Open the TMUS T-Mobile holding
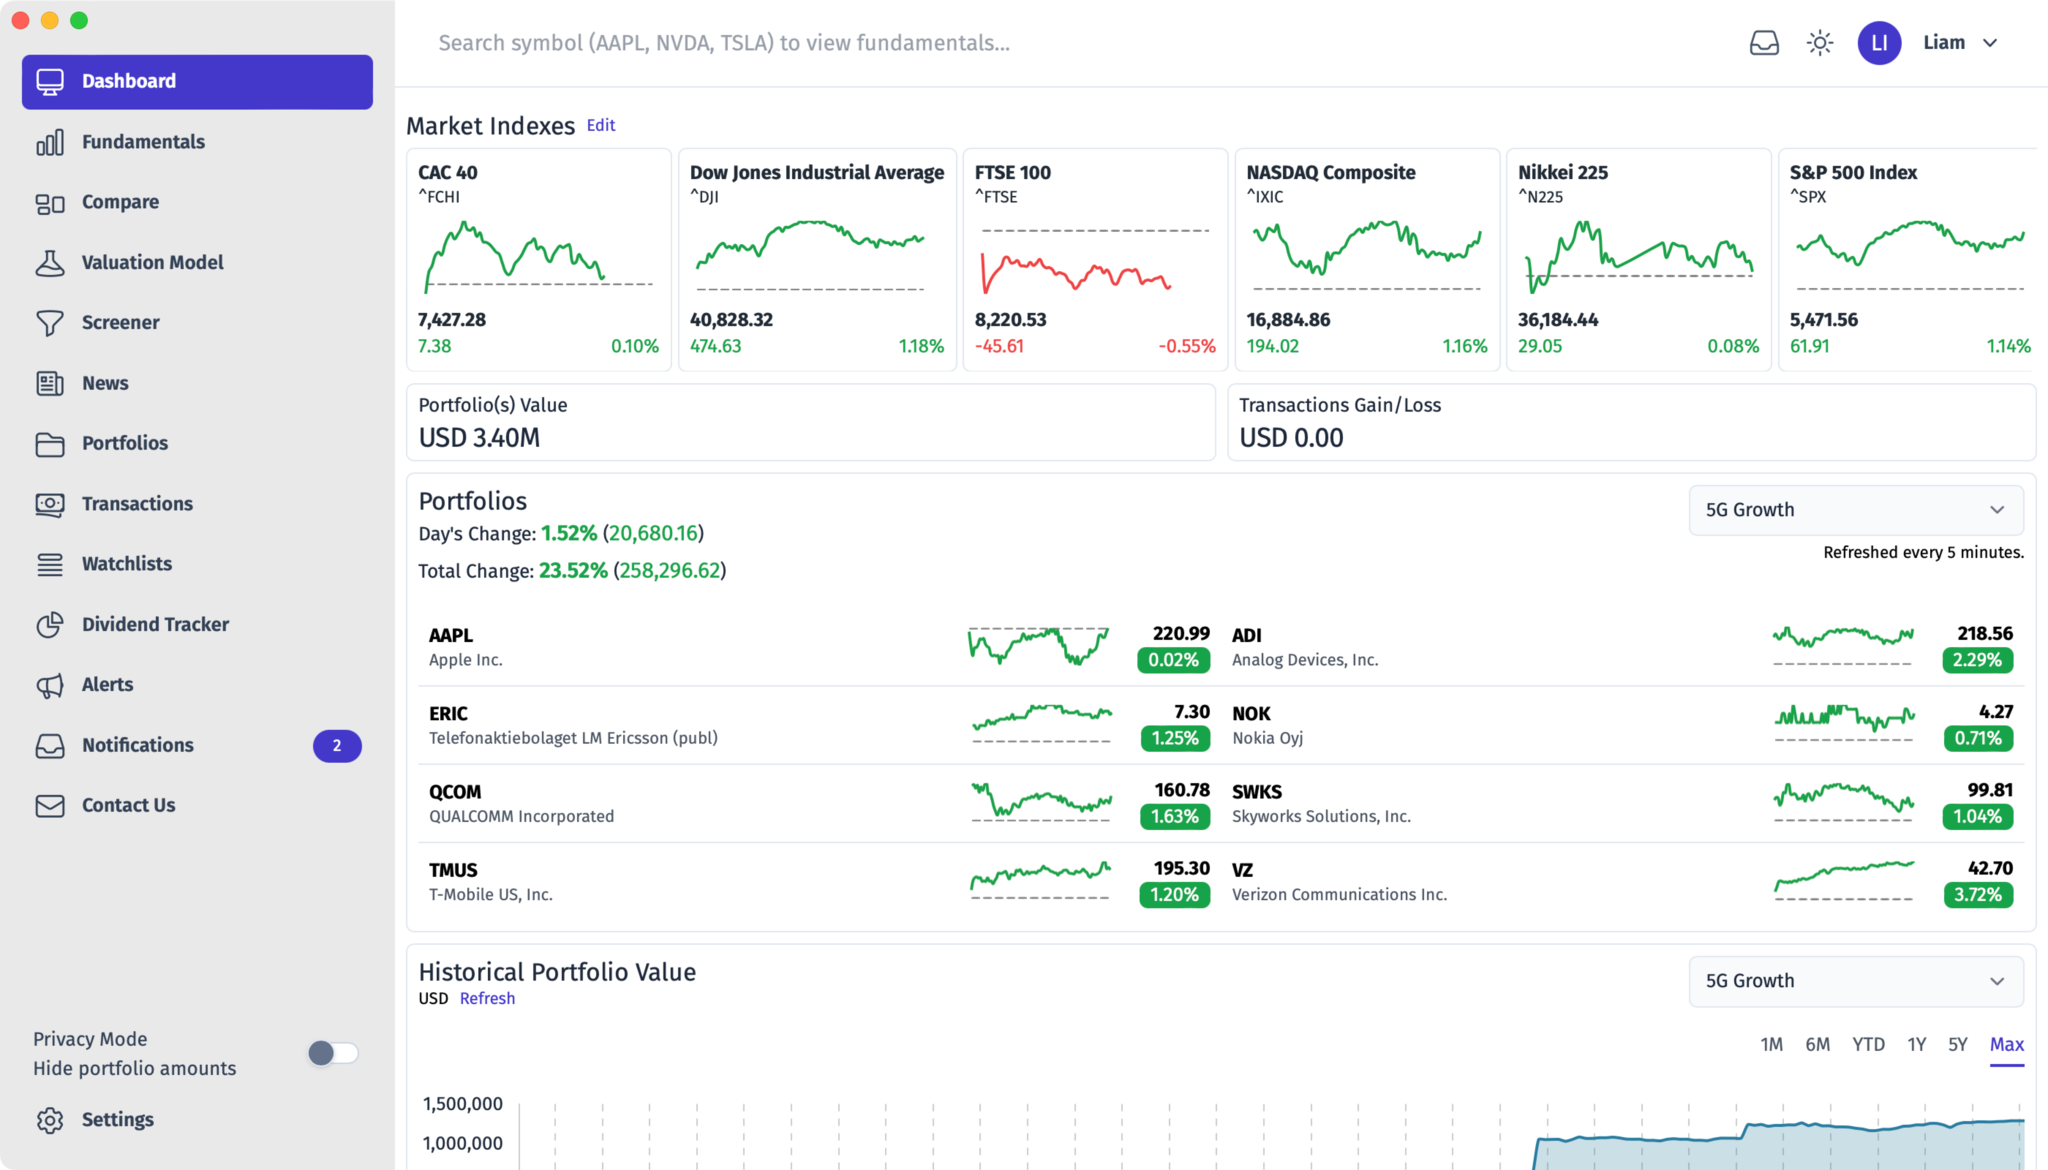The height and width of the screenshot is (1170, 2048). pyautogui.click(x=819, y=882)
